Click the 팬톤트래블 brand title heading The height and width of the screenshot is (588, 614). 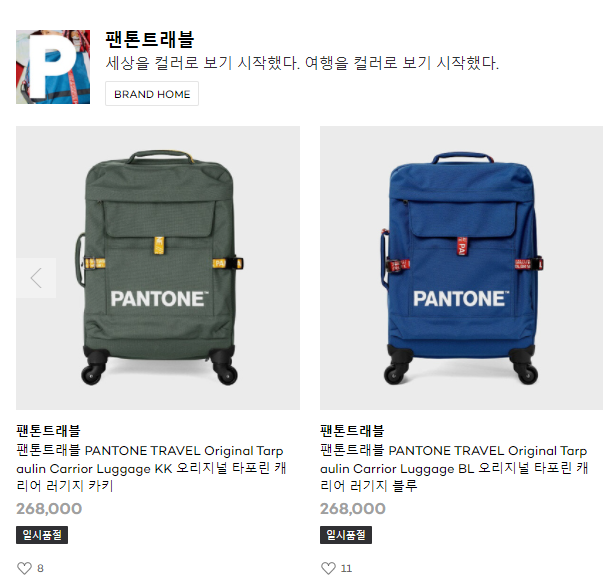[150, 39]
